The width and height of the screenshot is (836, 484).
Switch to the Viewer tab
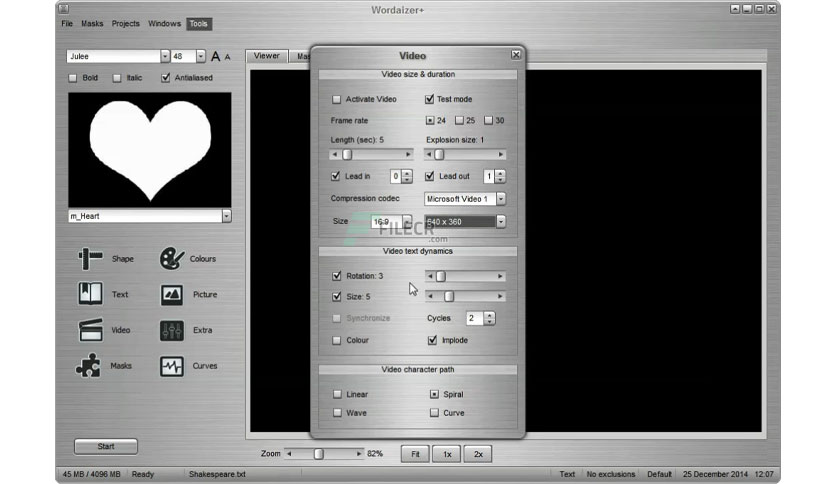tap(267, 56)
